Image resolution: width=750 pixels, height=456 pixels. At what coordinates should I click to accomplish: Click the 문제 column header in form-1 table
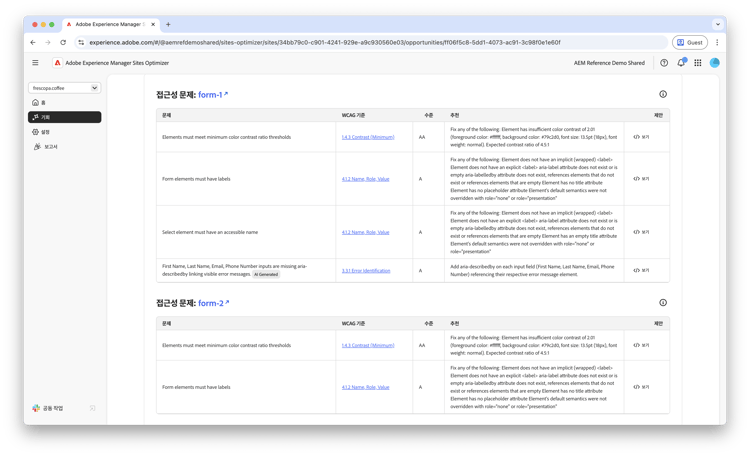(x=166, y=115)
